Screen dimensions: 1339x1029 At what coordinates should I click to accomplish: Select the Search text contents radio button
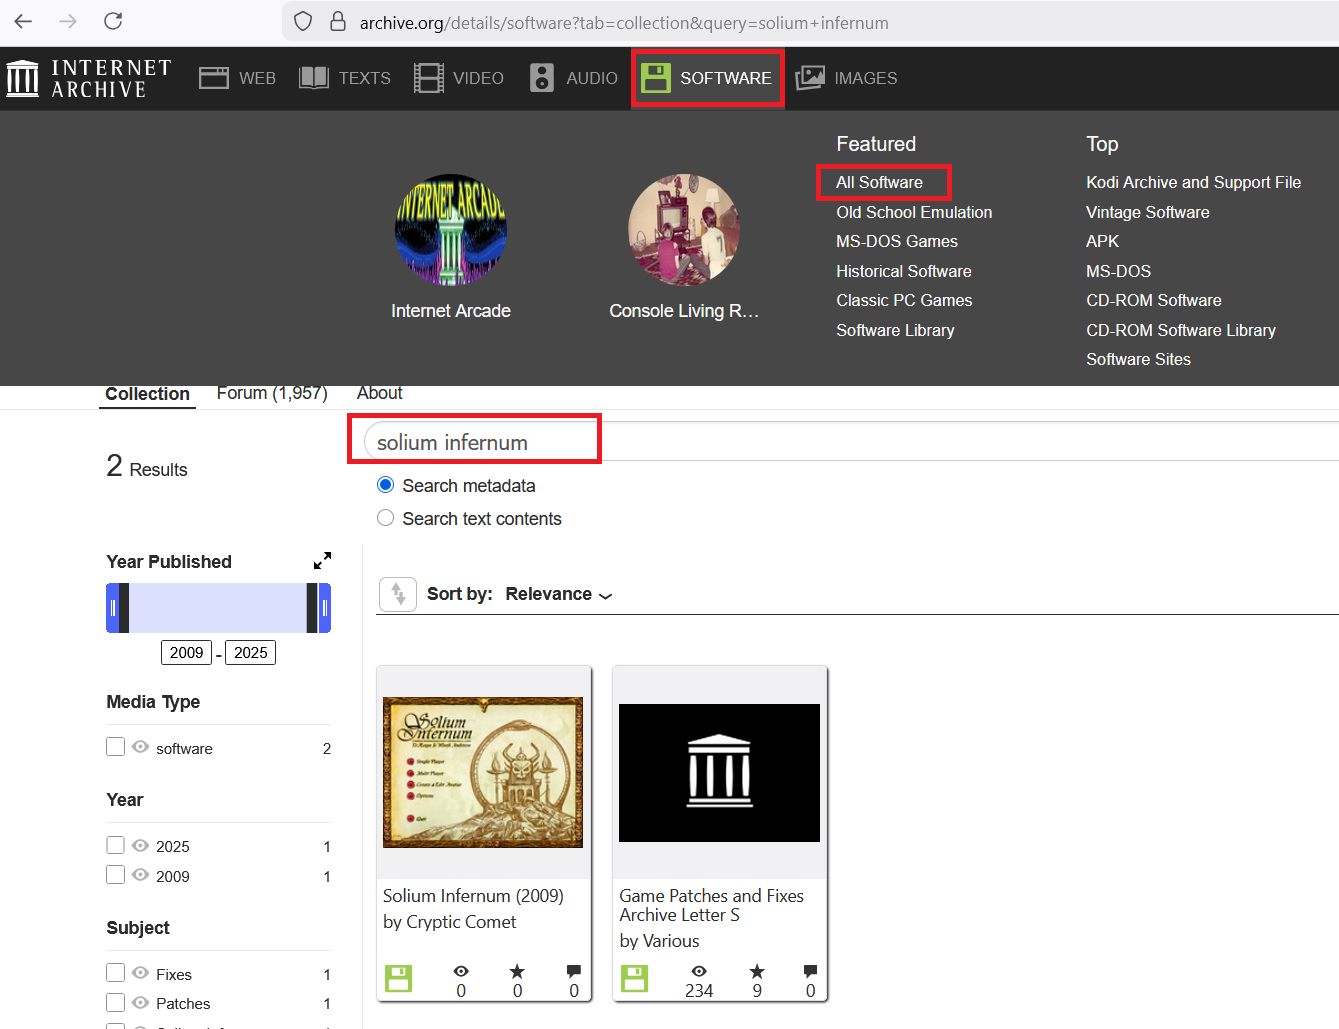pos(385,518)
